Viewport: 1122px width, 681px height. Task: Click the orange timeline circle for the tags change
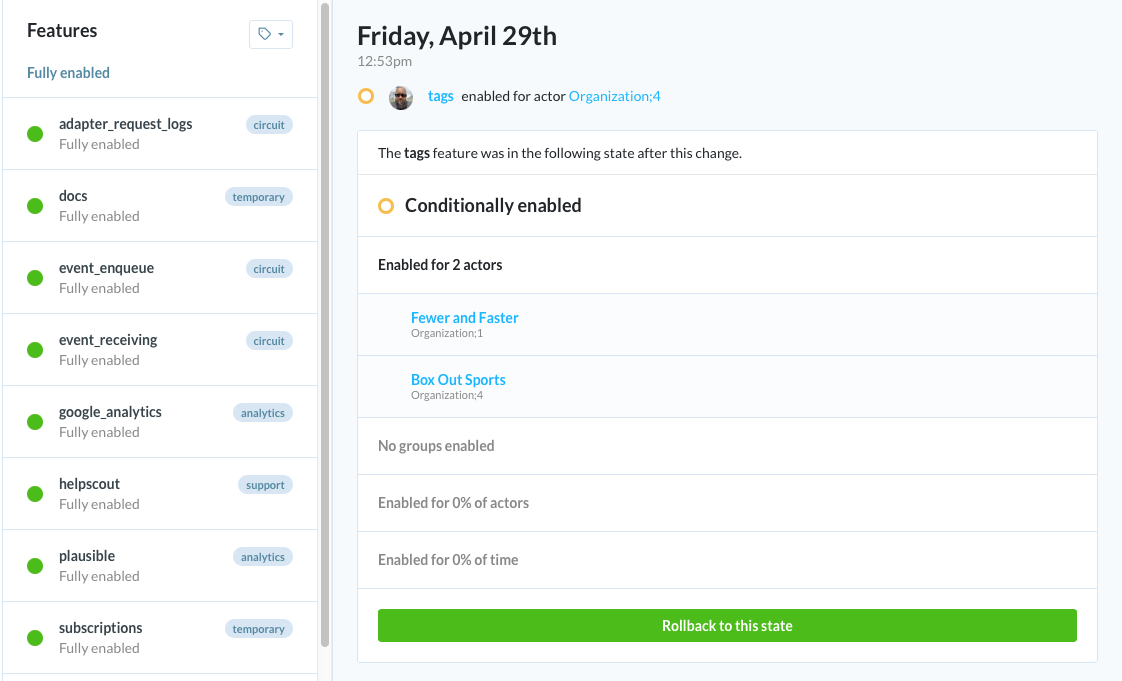pos(366,96)
